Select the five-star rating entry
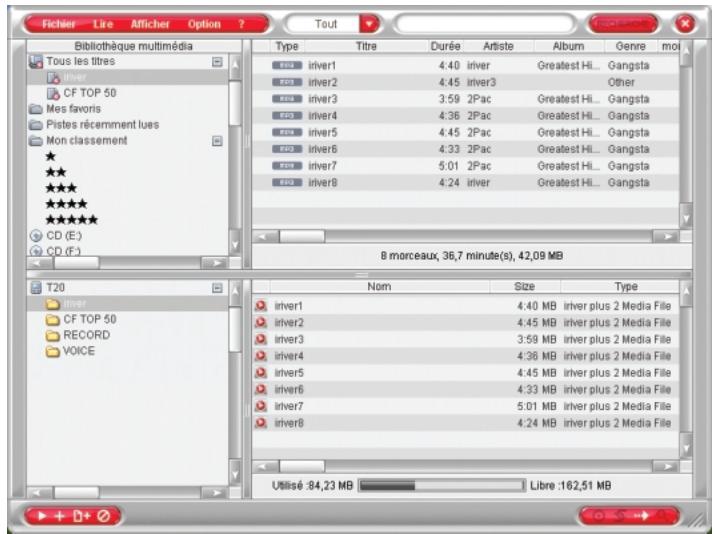 point(72,220)
